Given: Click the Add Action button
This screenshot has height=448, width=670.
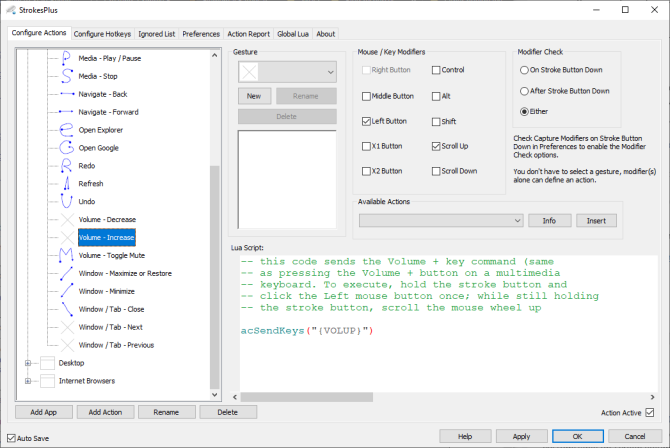Looking at the screenshot, I should tap(105, 412).
